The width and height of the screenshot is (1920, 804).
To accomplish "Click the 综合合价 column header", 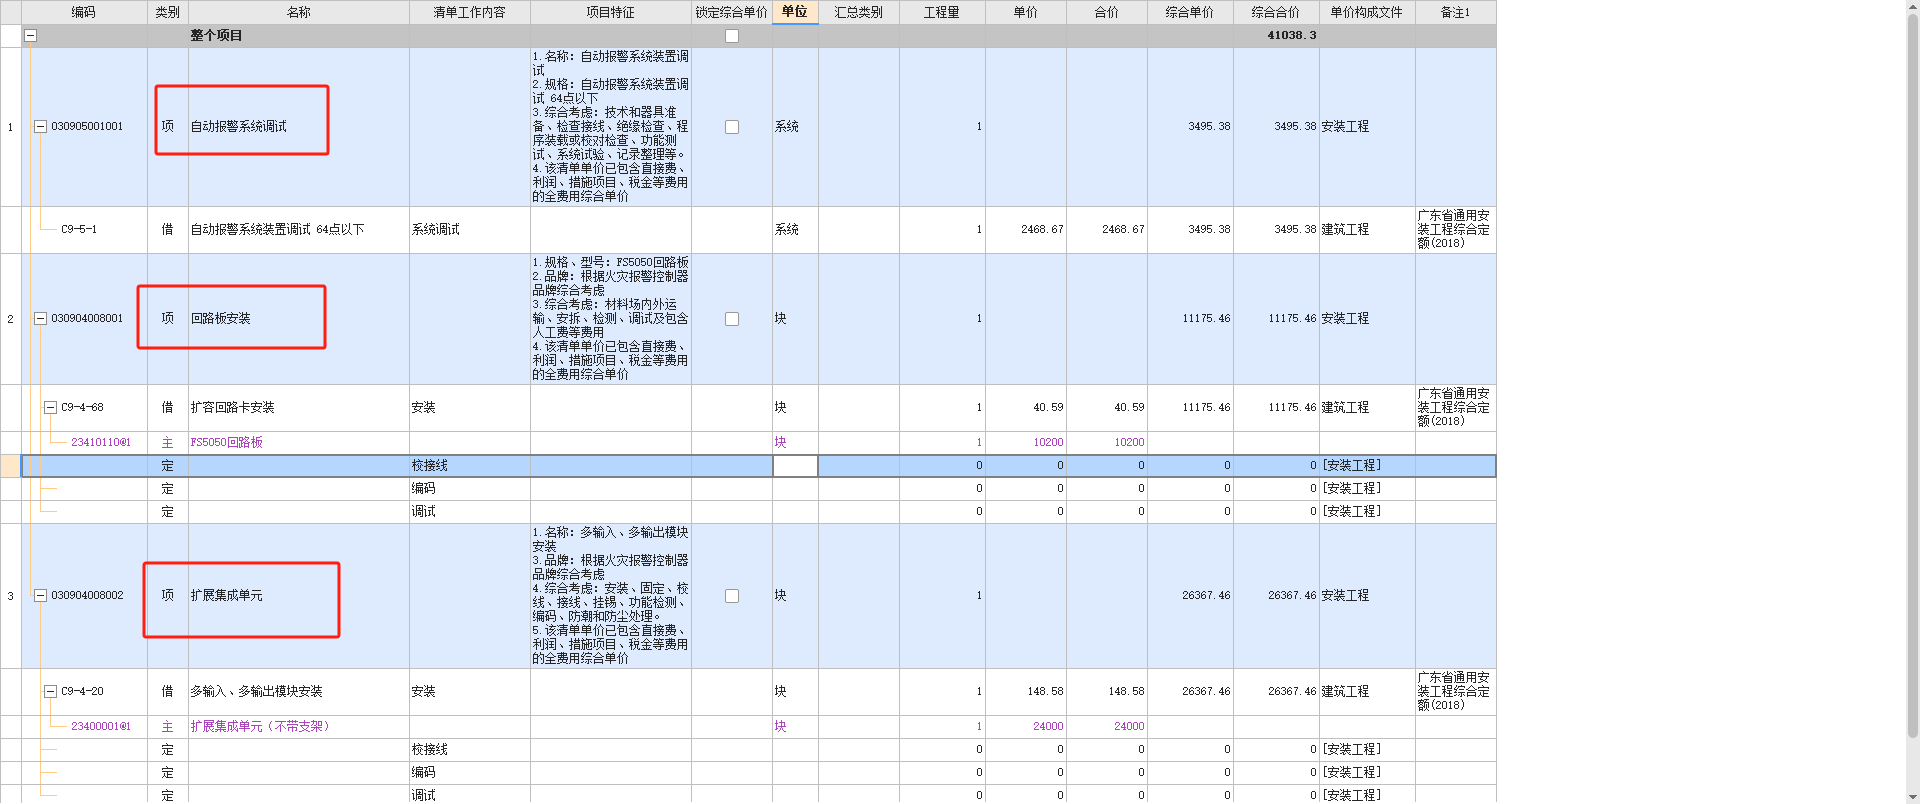I will (1276, 12).
